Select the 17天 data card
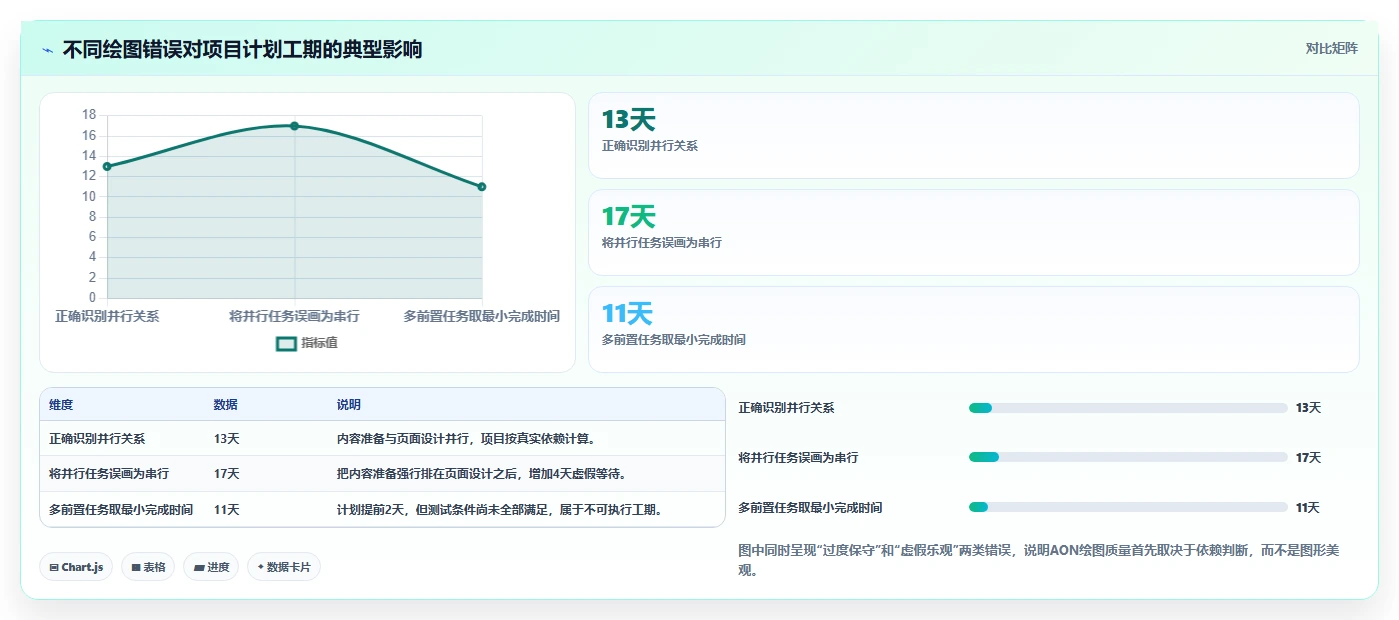The width and height of the screenshot is (1399, 620). point(973,232)
